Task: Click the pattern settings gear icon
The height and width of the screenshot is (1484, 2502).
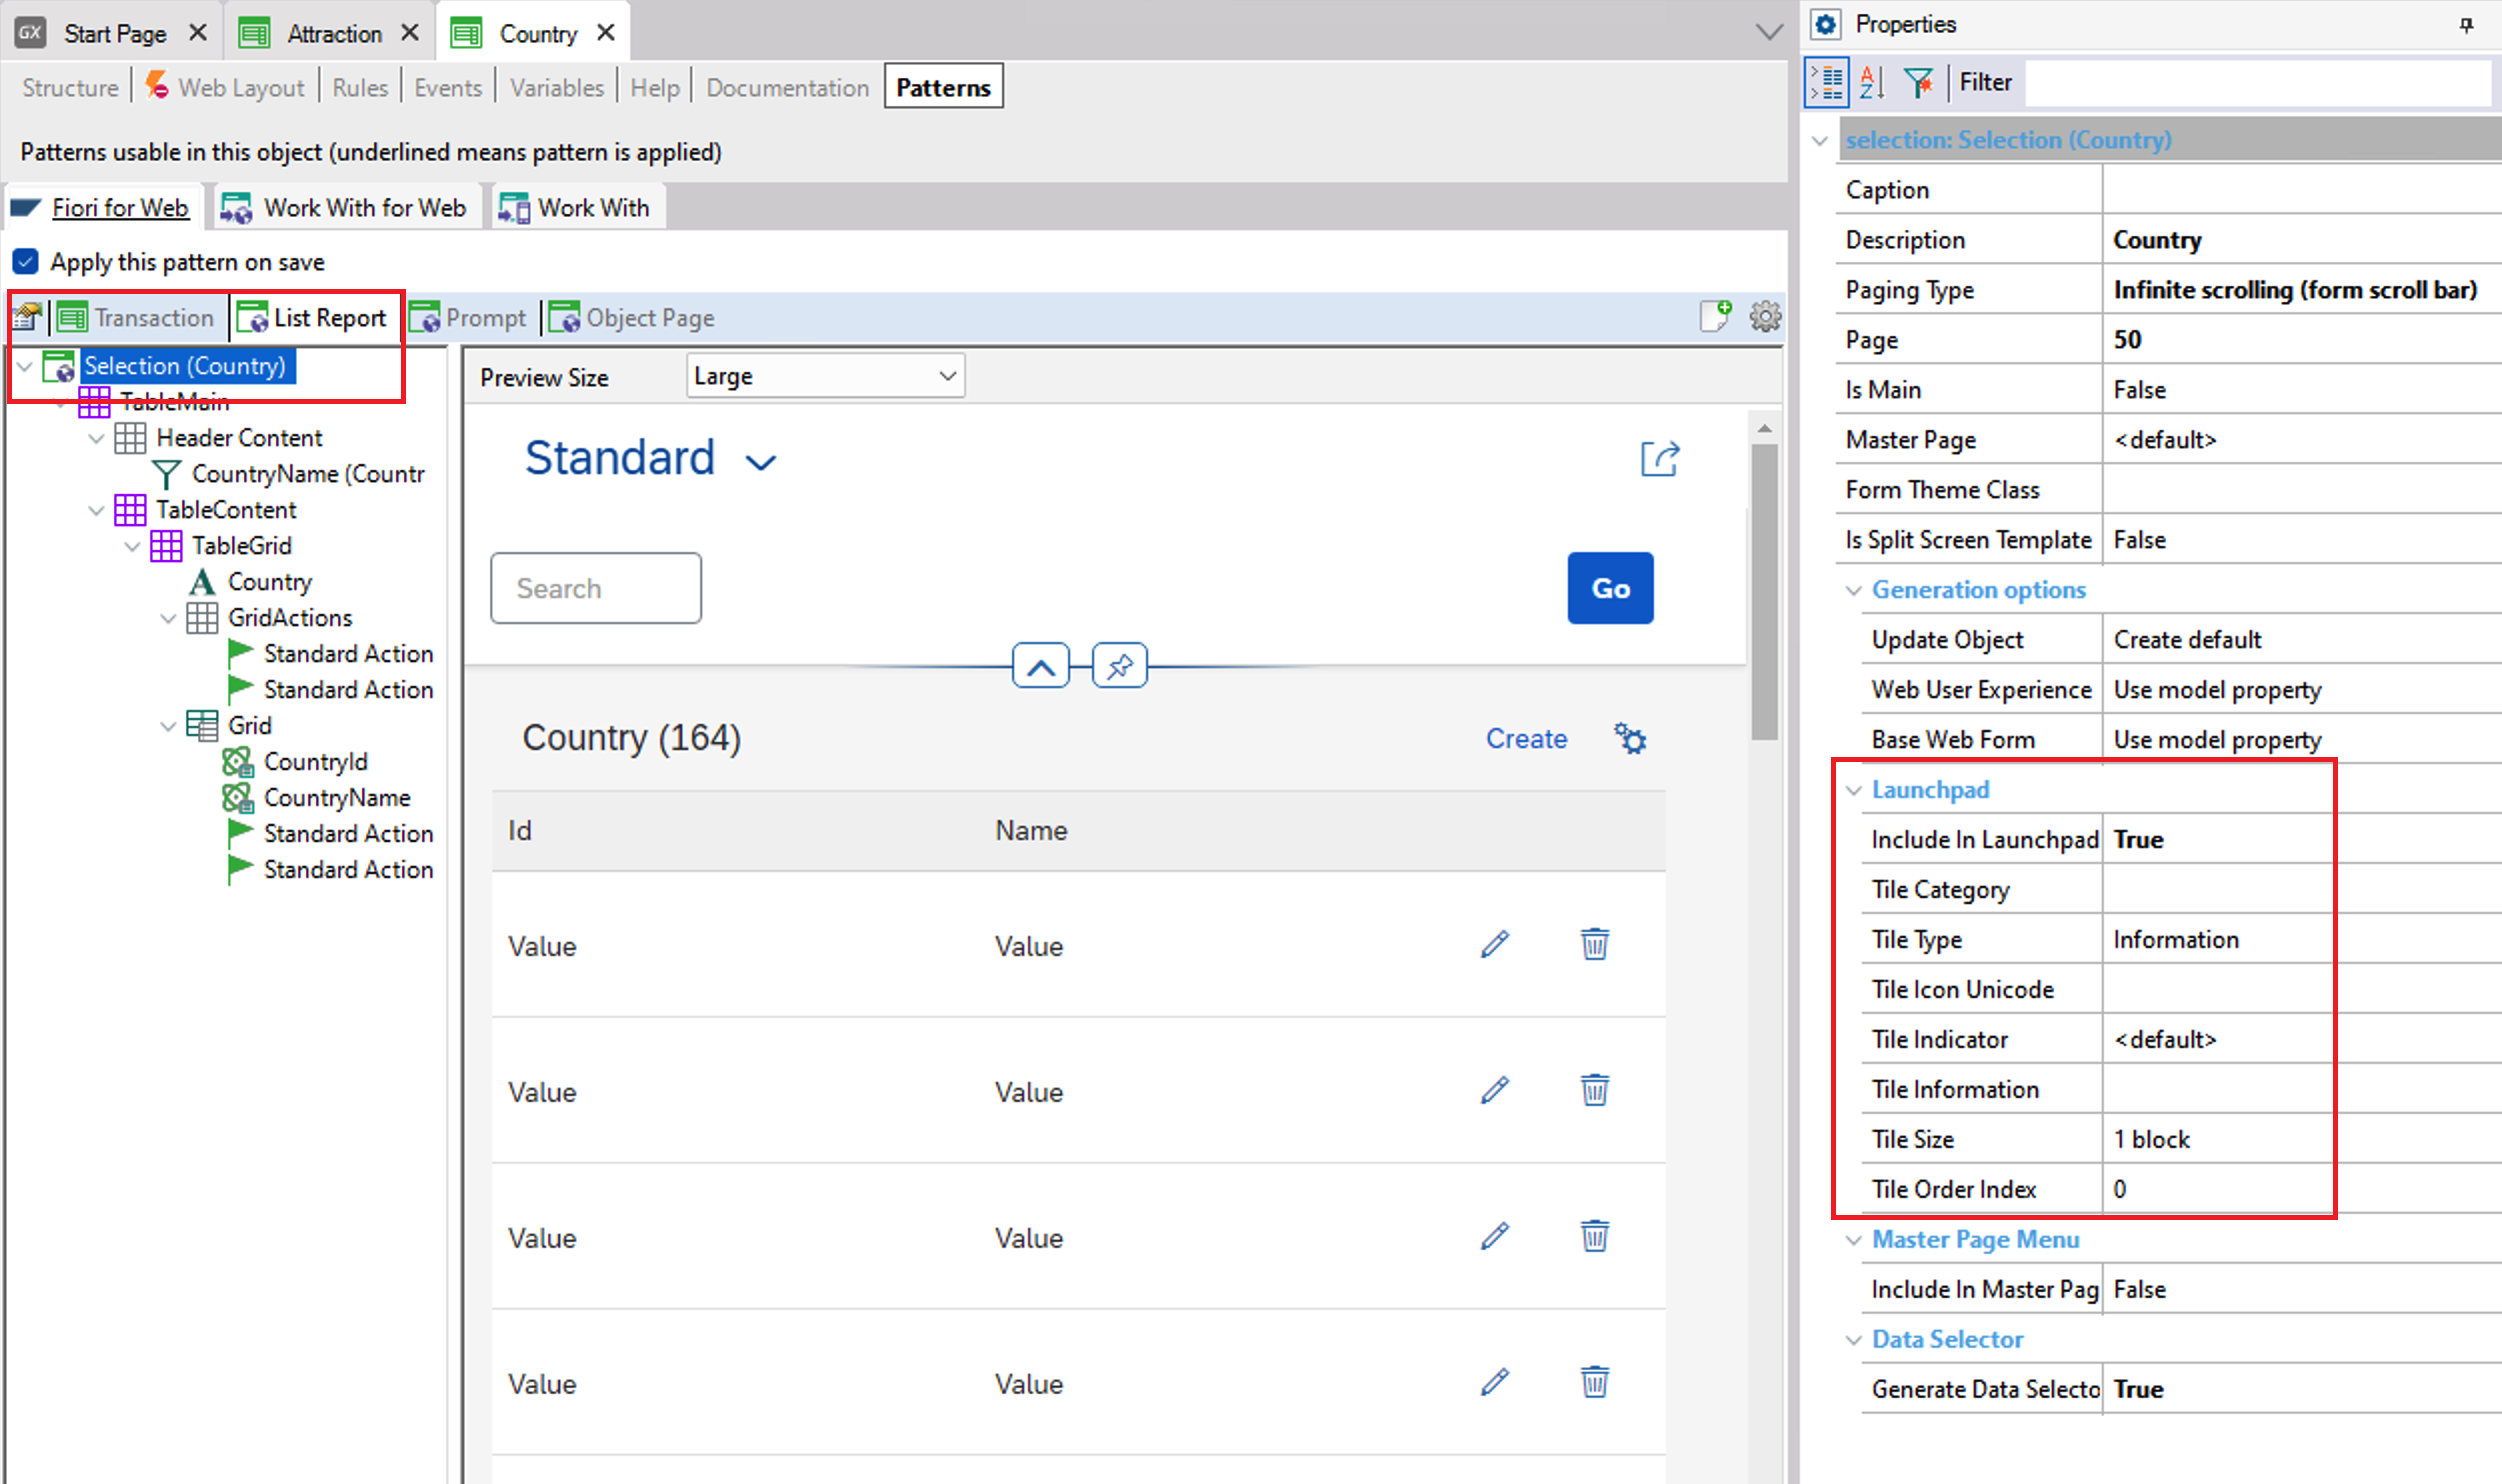Action: click(1765, 317)
